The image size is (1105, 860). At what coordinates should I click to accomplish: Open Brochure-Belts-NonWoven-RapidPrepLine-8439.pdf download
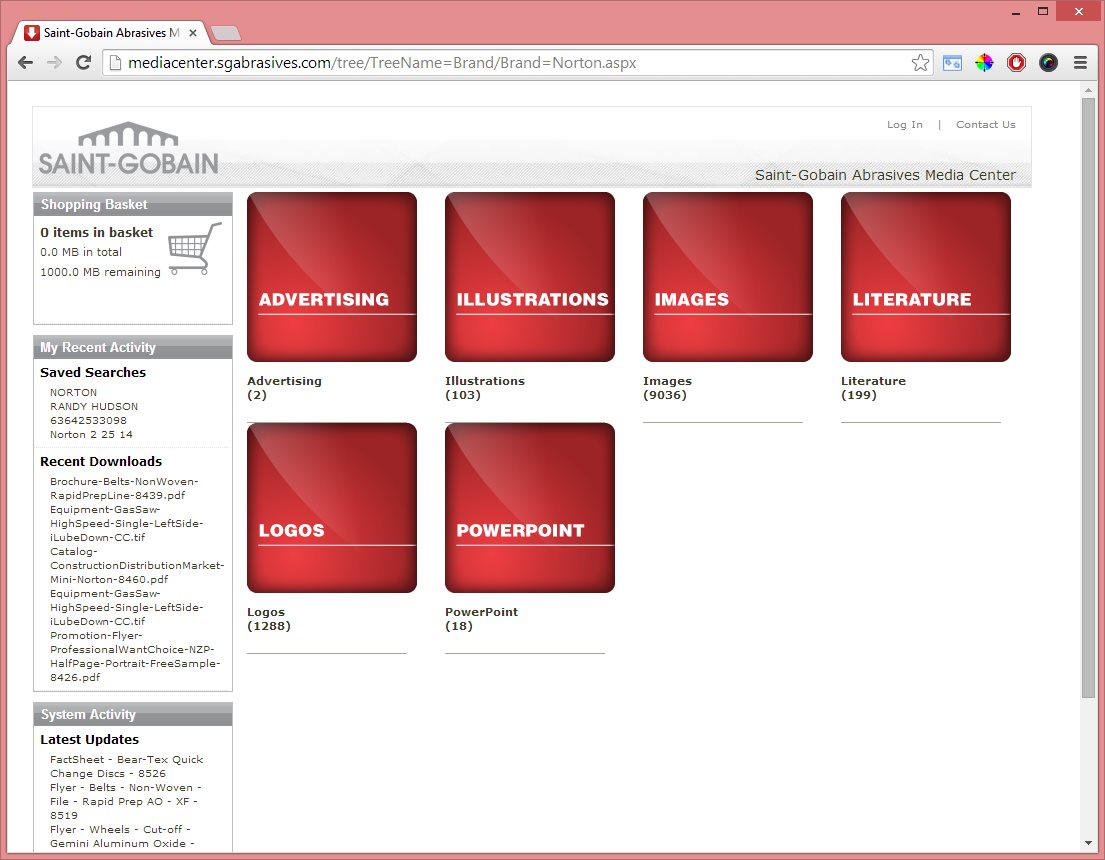[x=124, y=489]
